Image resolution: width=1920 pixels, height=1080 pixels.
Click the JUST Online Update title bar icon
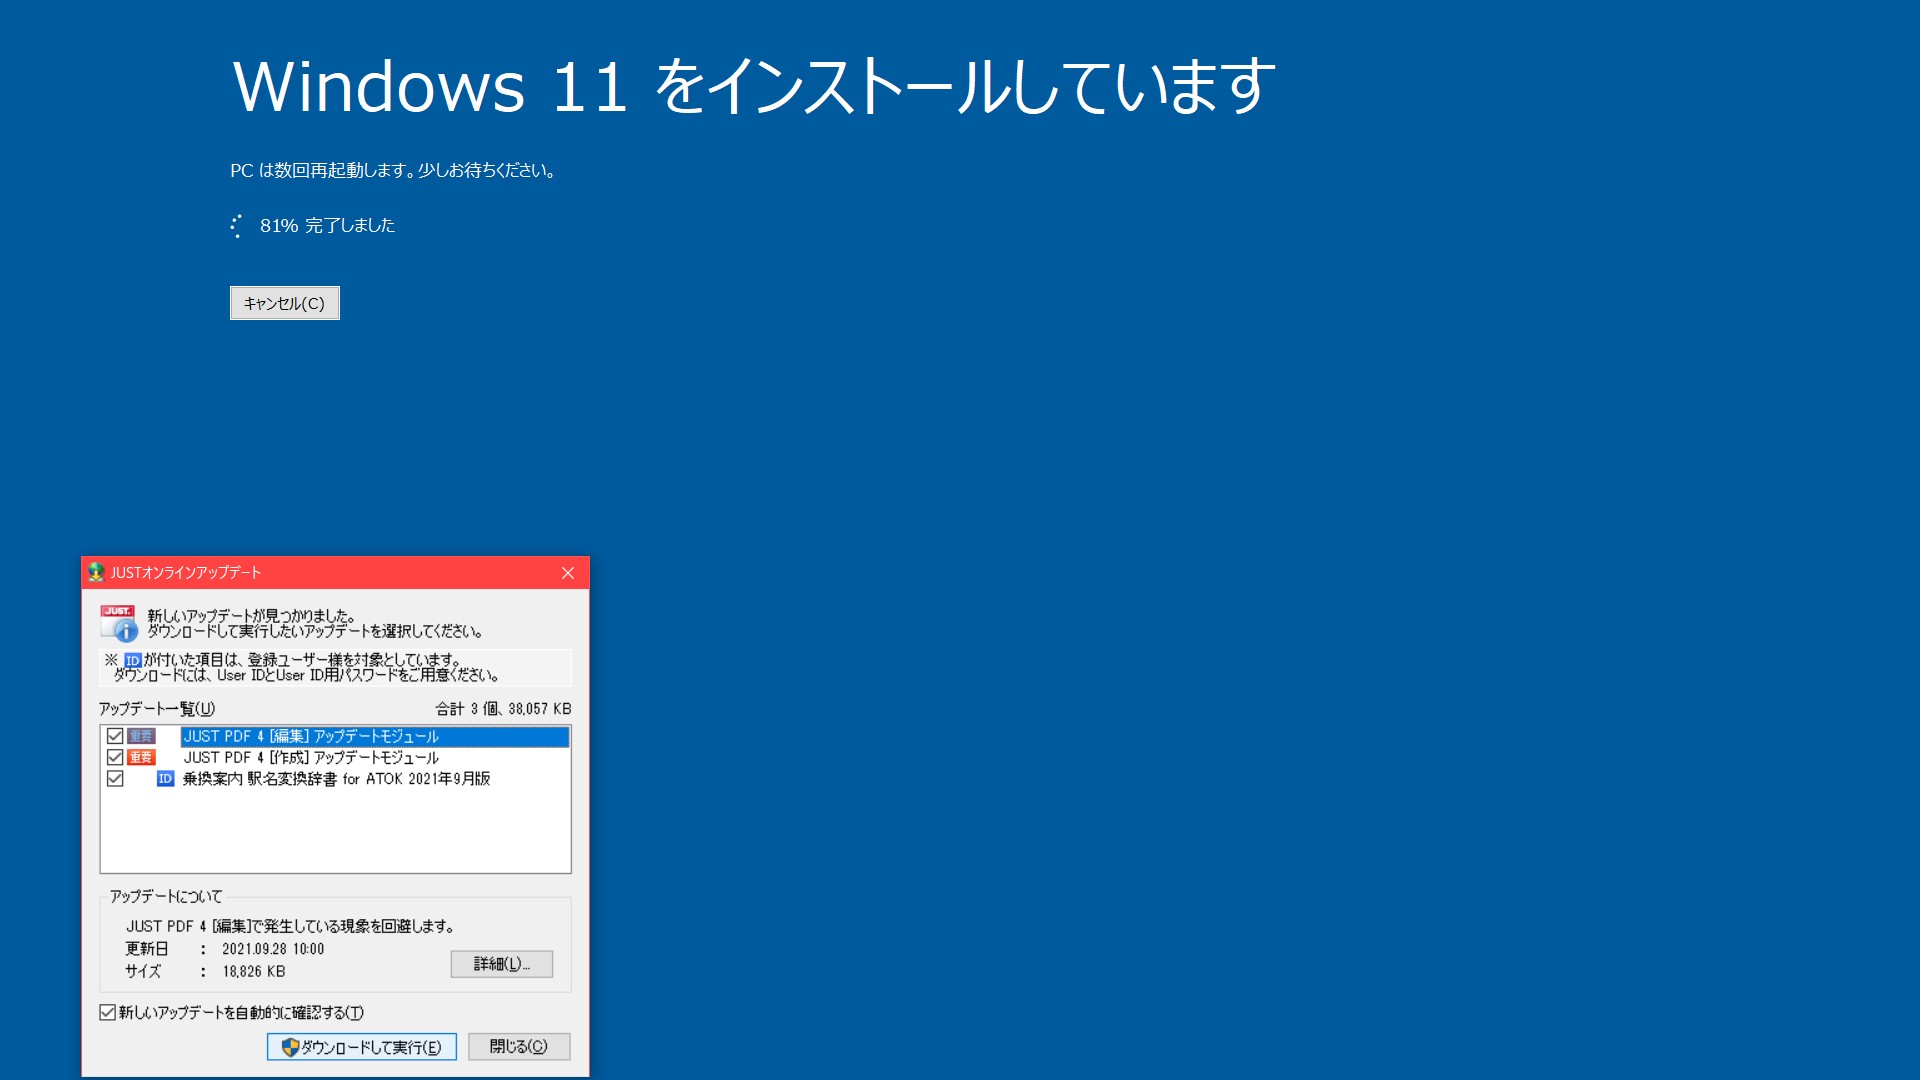(96, 572)
